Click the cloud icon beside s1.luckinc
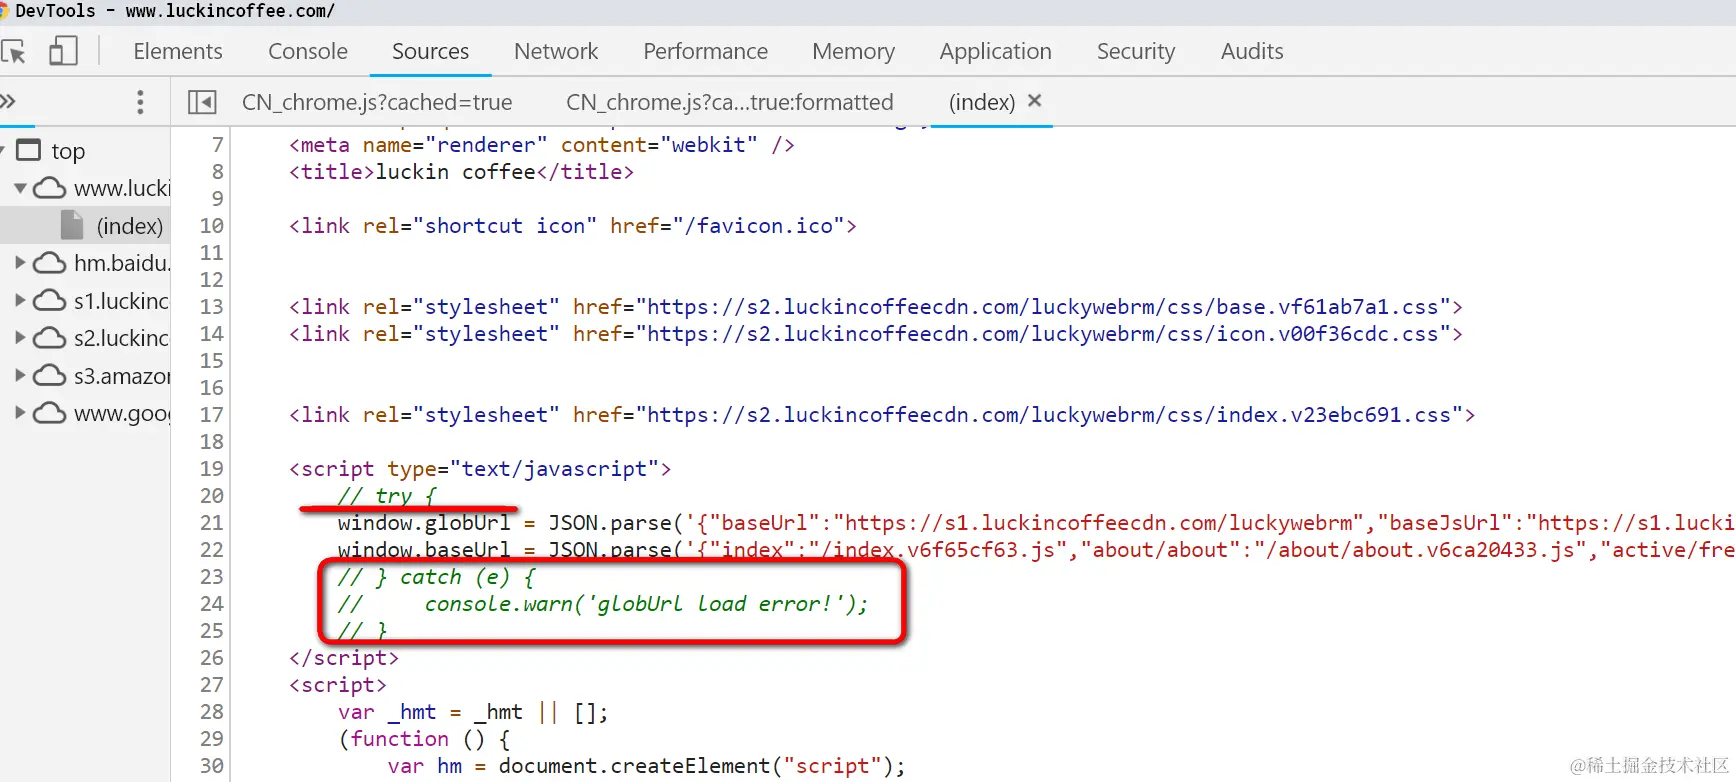The image size is (1736, 782). [50, 300]
